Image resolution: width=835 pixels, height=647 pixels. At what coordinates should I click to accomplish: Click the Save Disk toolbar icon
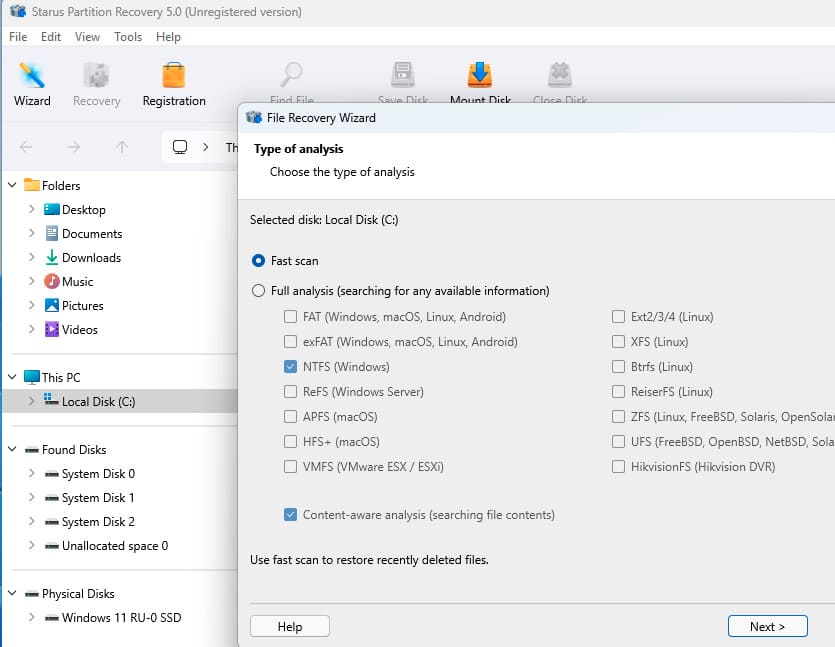pos(403,75)
